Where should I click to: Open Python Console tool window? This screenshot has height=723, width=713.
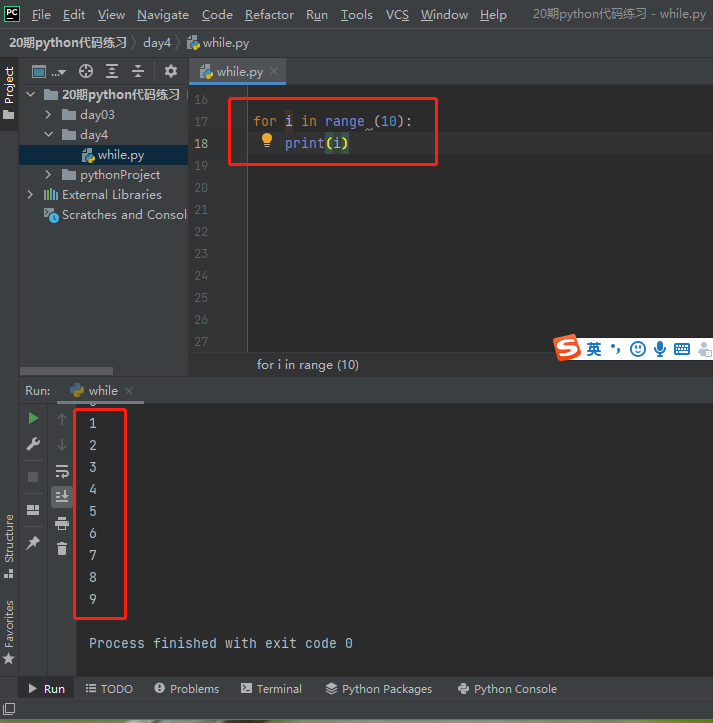click(x=507, y=689)
